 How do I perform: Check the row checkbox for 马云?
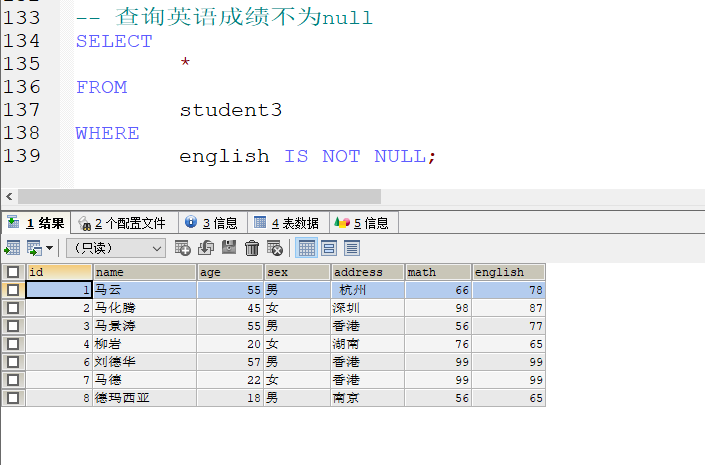(x=13, y=290)
